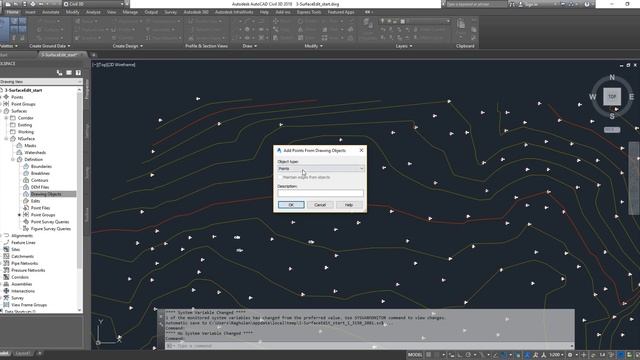Click the TOP face of the ViewCube
The height and width of the screenshot is (360, 640).
[x=612, y=97]
